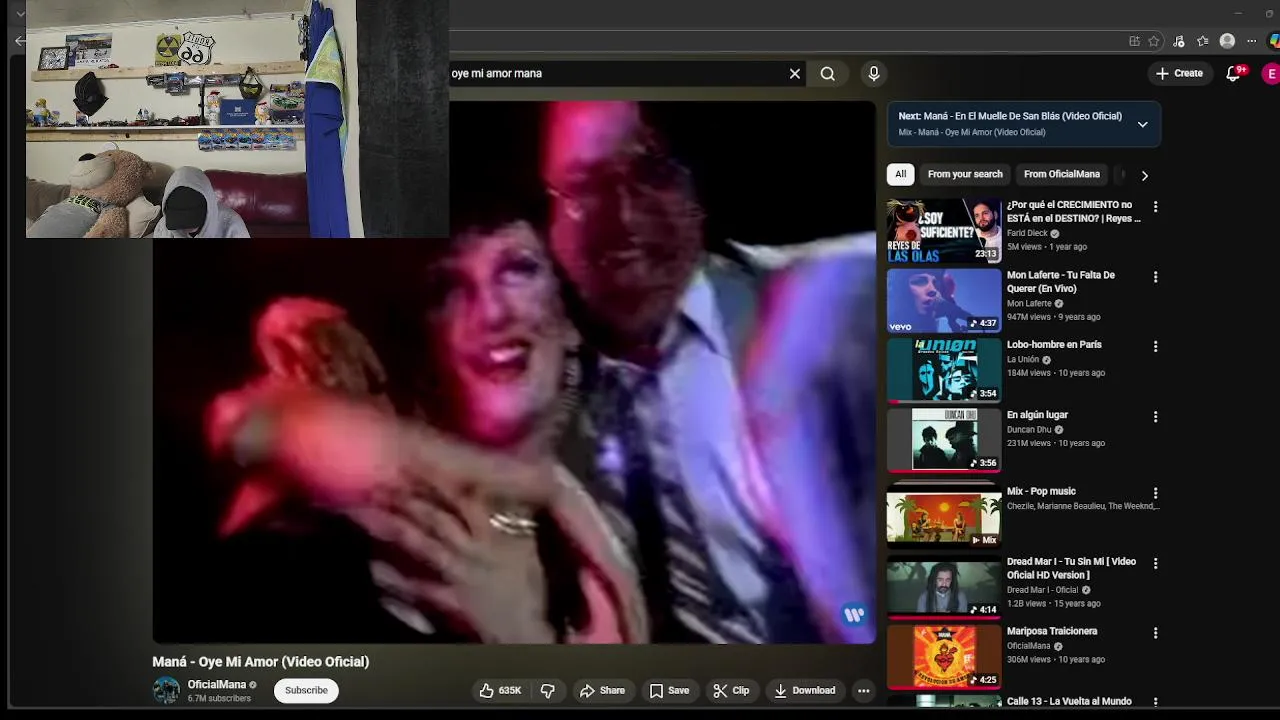Open the browser profile avatar
This screenshot has width=1280, height=720.
[1227, 41]
